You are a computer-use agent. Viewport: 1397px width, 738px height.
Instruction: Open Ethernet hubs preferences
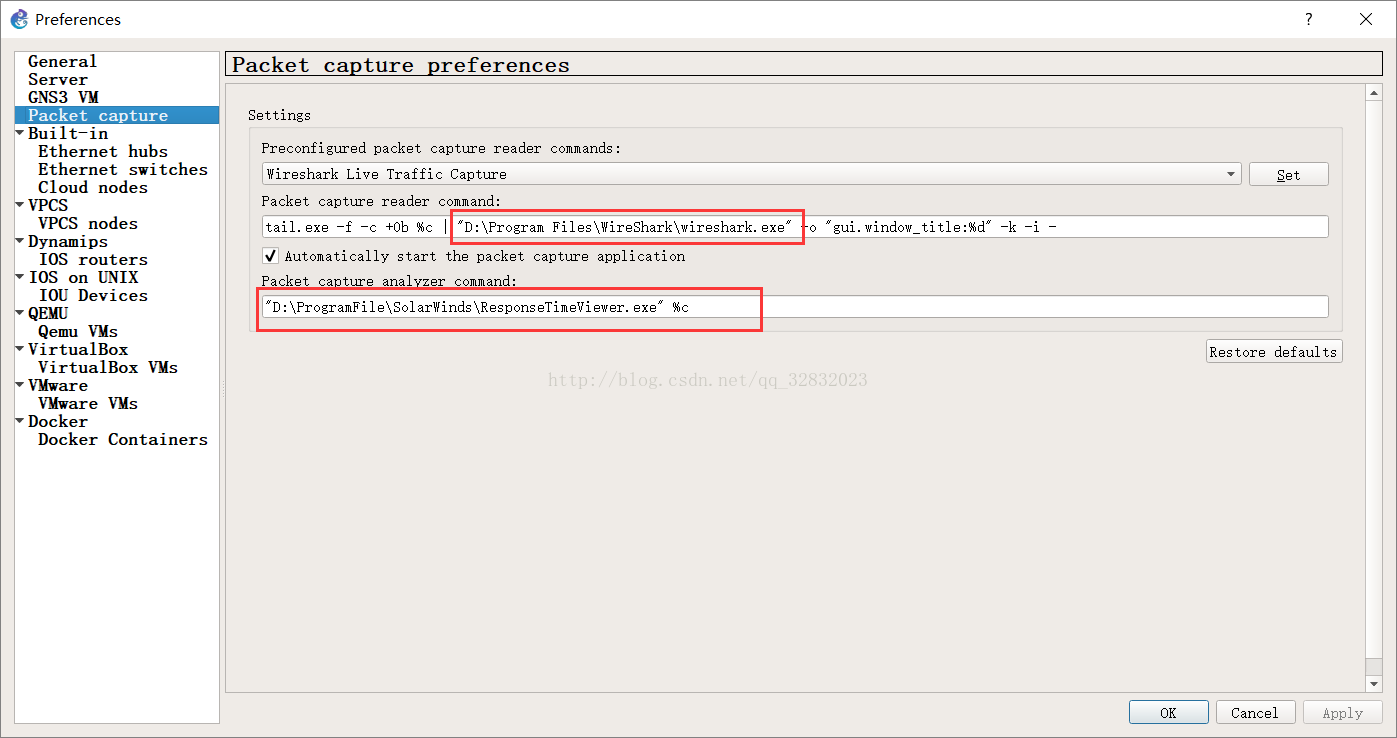[103, 152]
